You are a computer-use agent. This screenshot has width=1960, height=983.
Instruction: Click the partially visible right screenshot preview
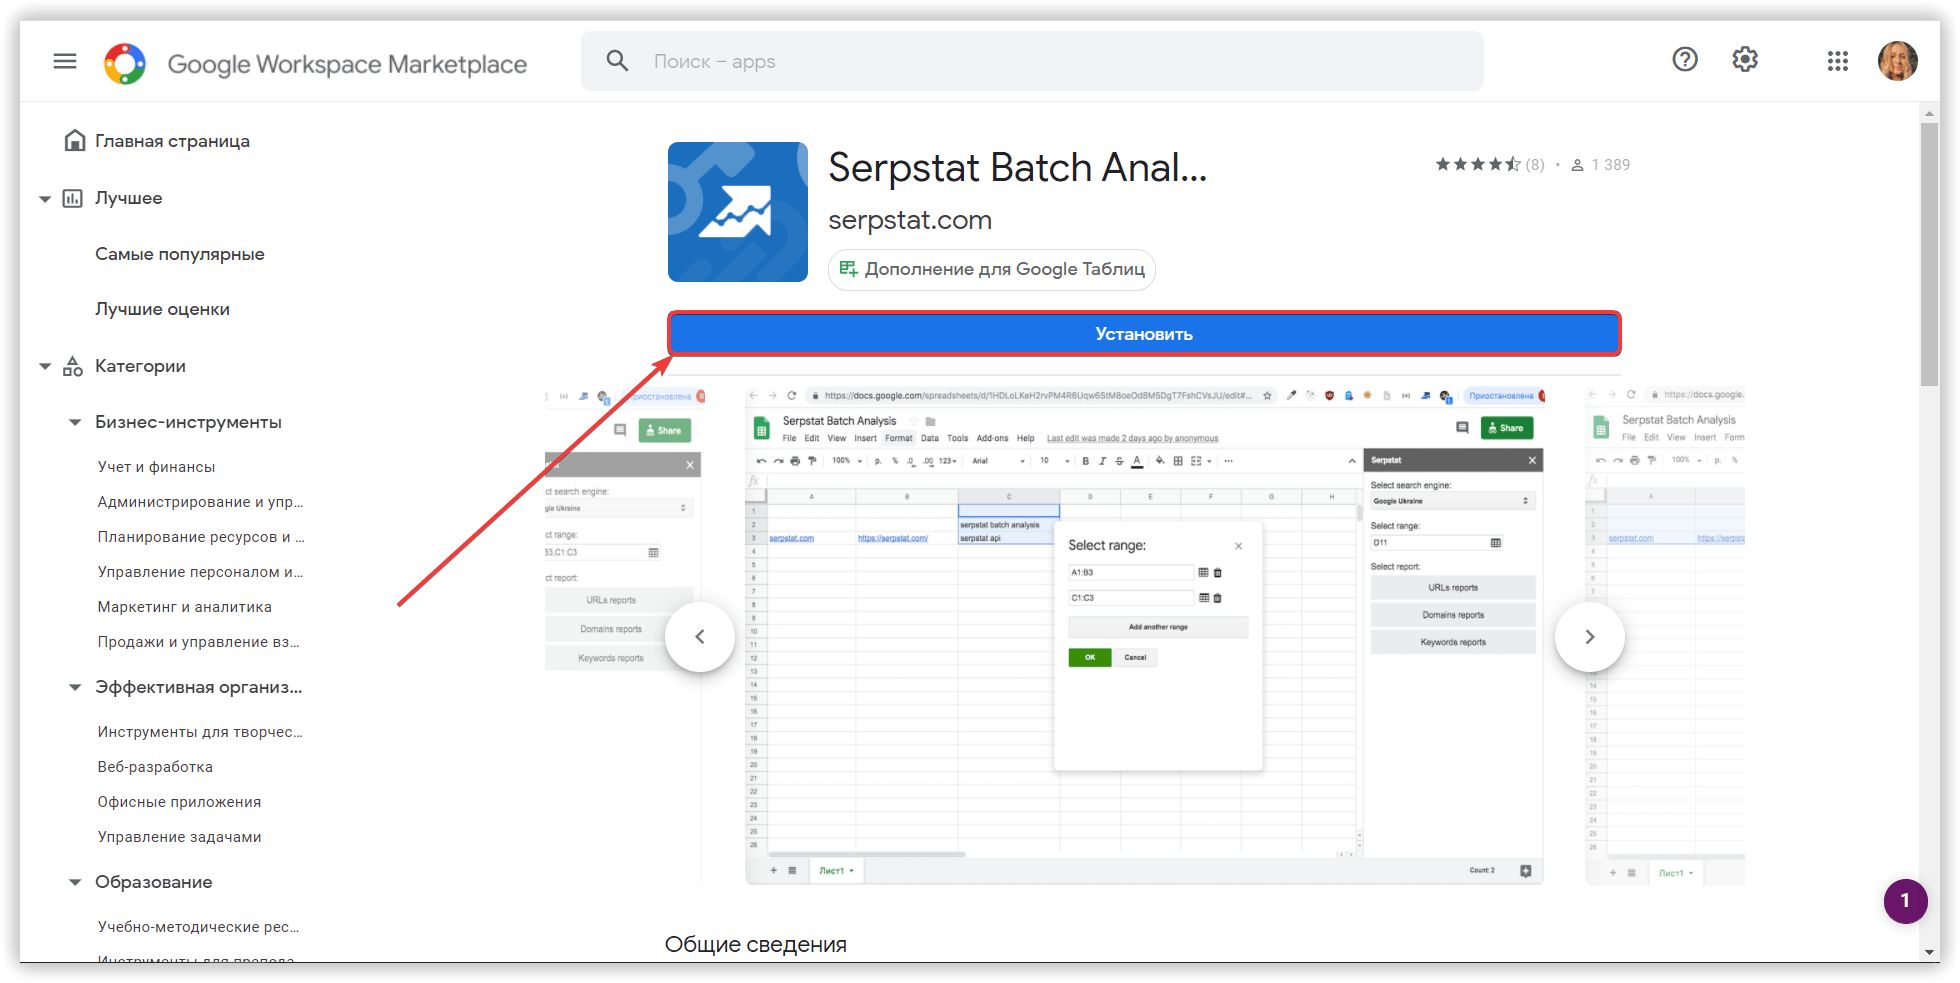[1666, 636]
